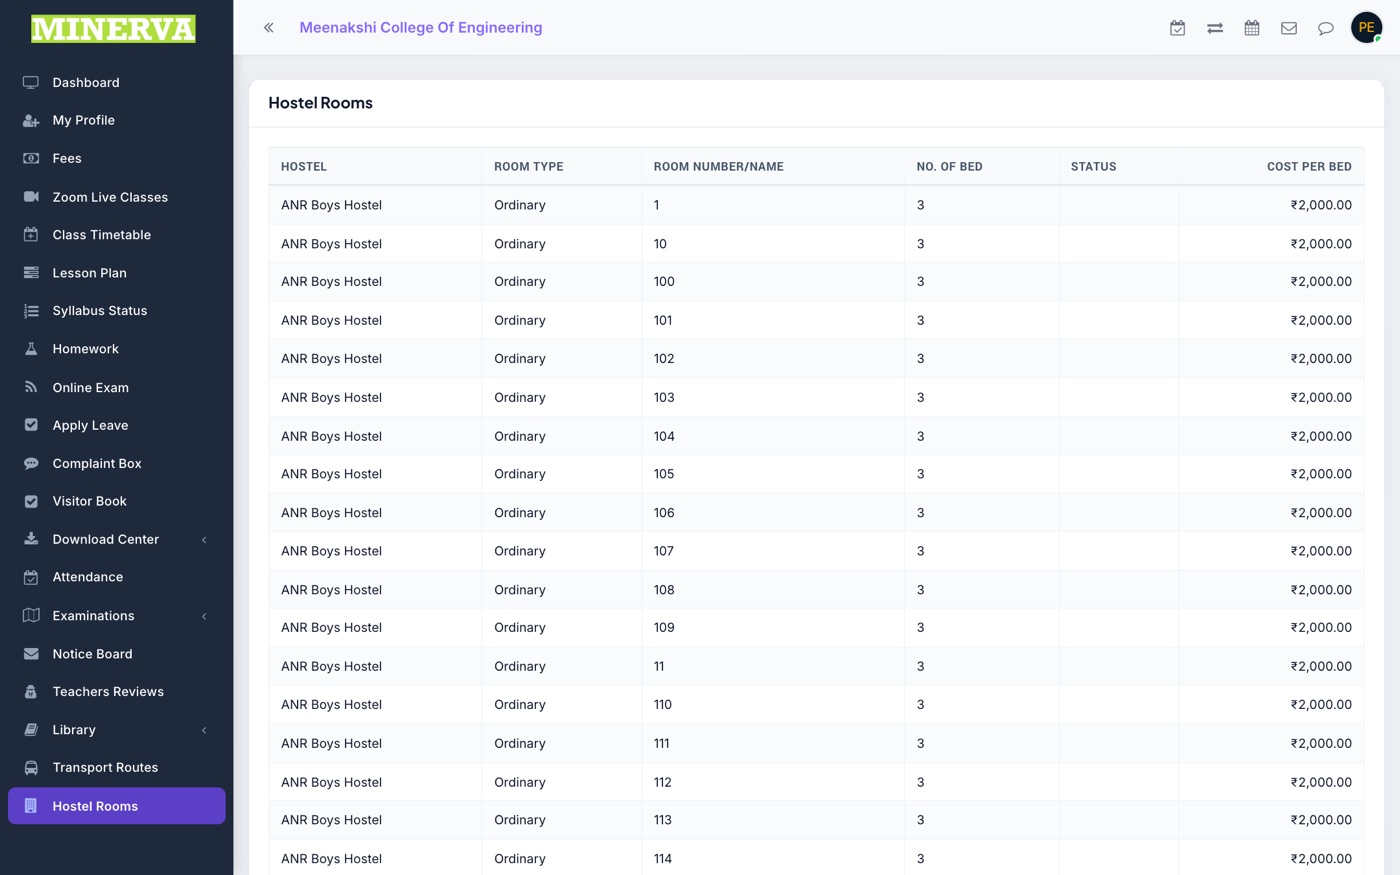Click the Hostel Rooms building icon
Image resolution: width=1400 pixels, height=875 pixels.
point(31,806)
